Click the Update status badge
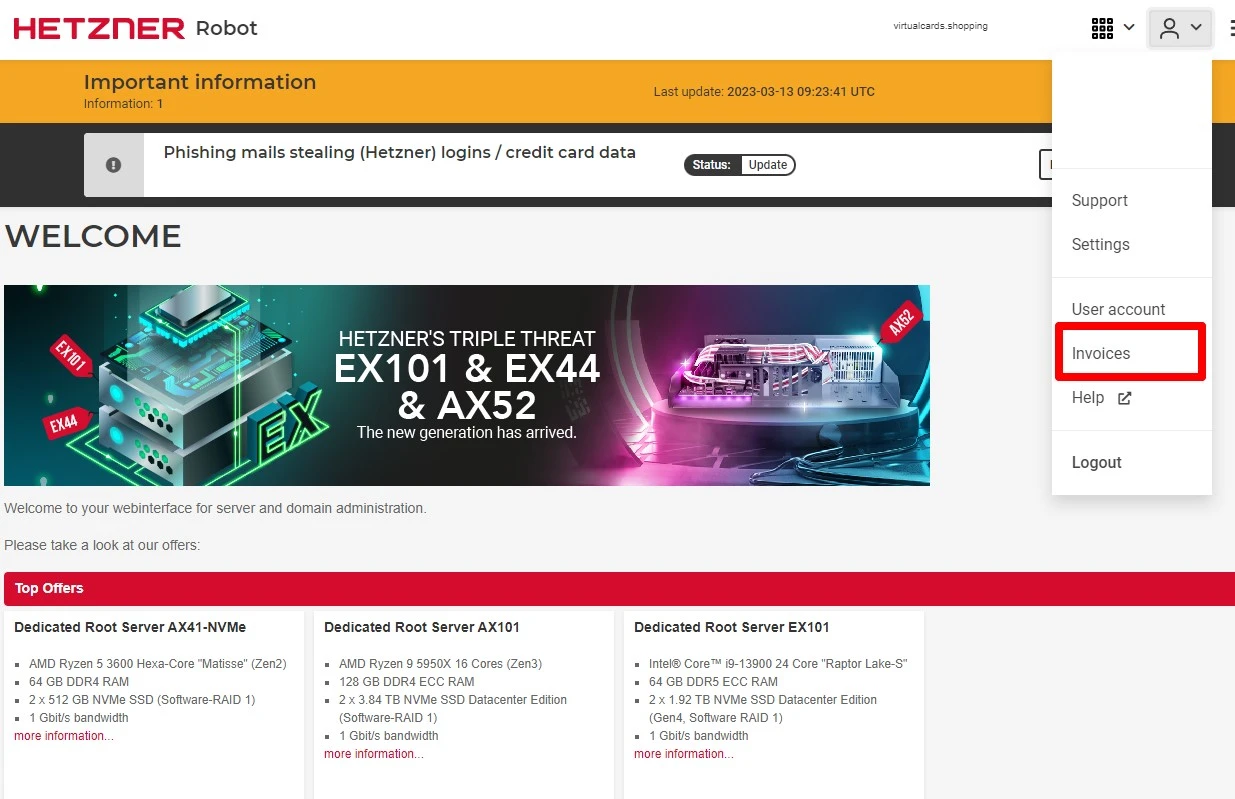The width and height of the screenshot is (1235, 799). click(739, 165)
